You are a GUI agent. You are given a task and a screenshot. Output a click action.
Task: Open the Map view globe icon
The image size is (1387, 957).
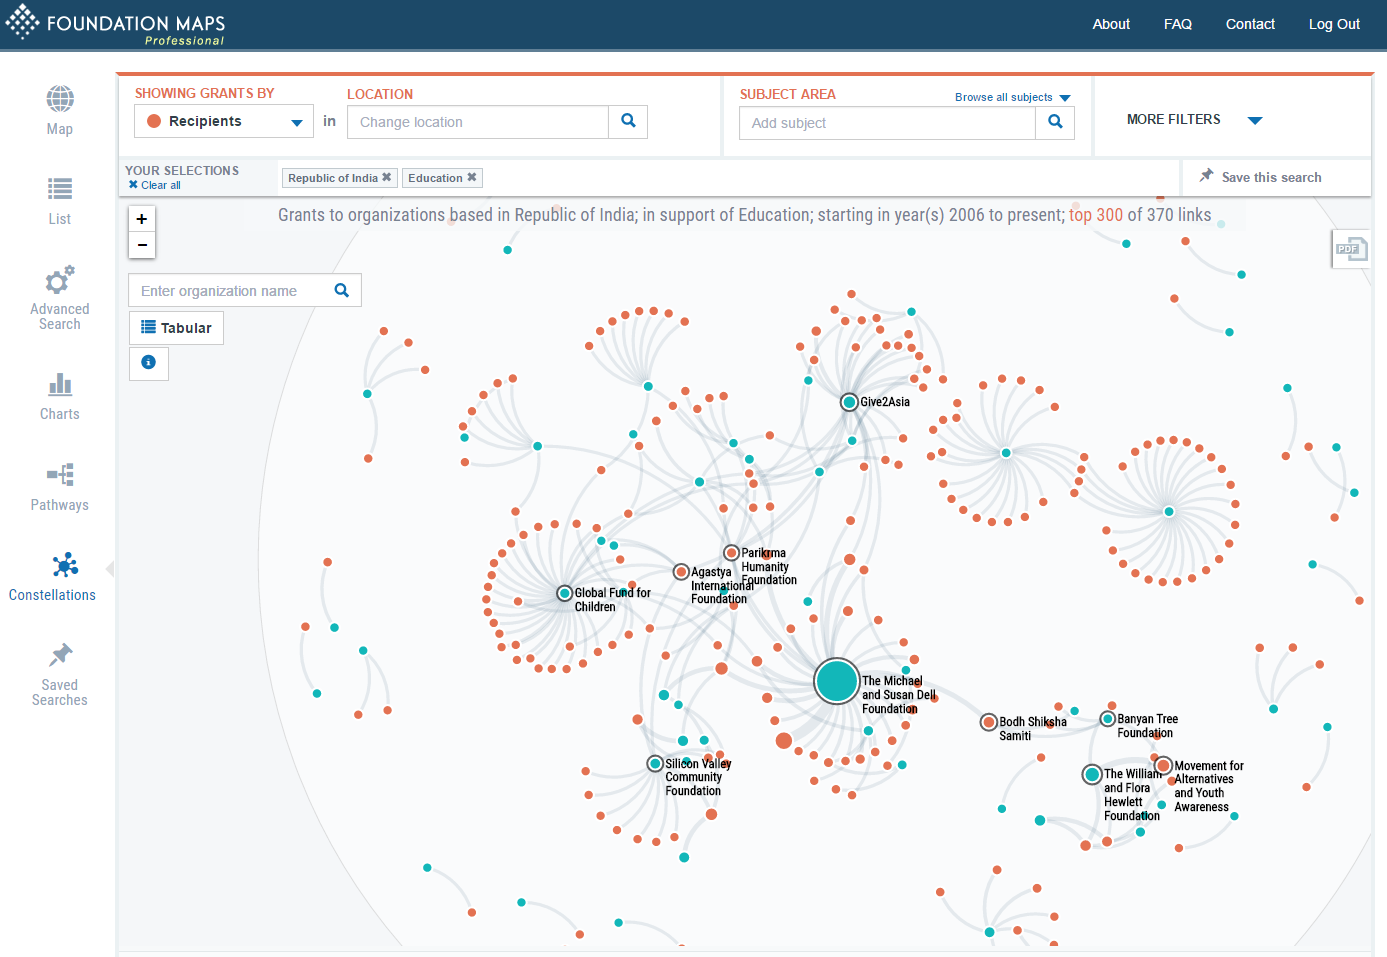coord(60,99)
